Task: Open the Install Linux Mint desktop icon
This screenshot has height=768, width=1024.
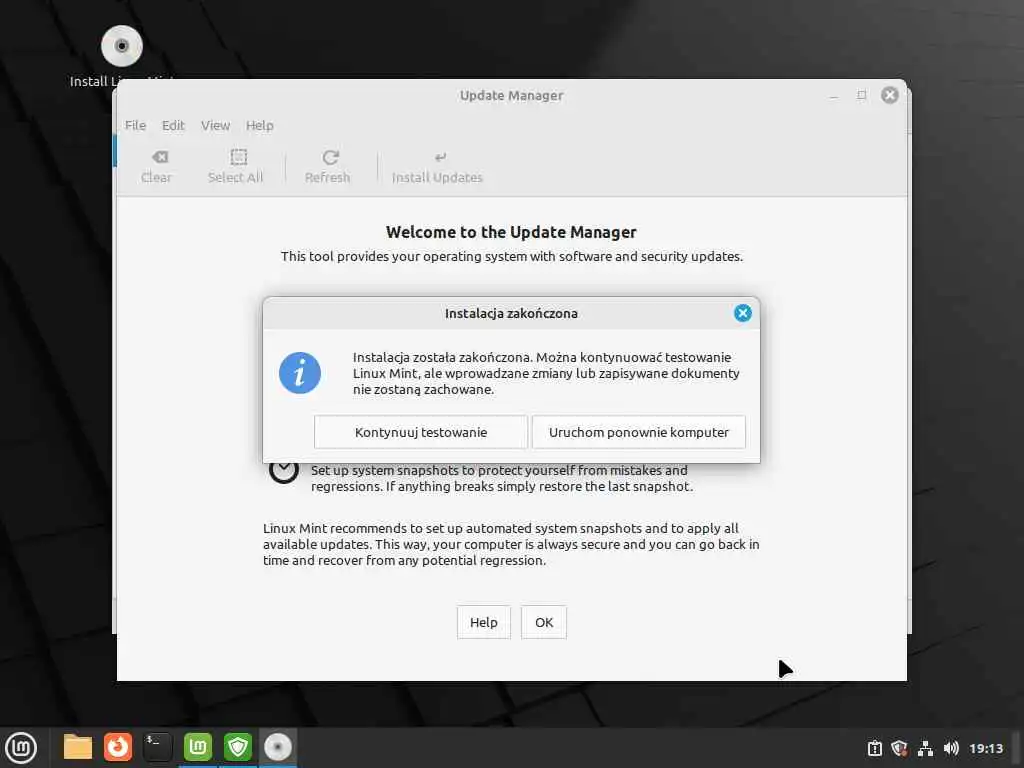Action: (122, 56)
